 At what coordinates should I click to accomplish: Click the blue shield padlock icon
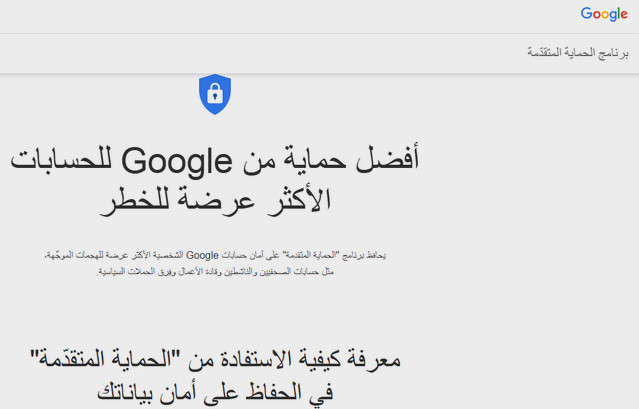pyautogui.click(x=215, y=94)
